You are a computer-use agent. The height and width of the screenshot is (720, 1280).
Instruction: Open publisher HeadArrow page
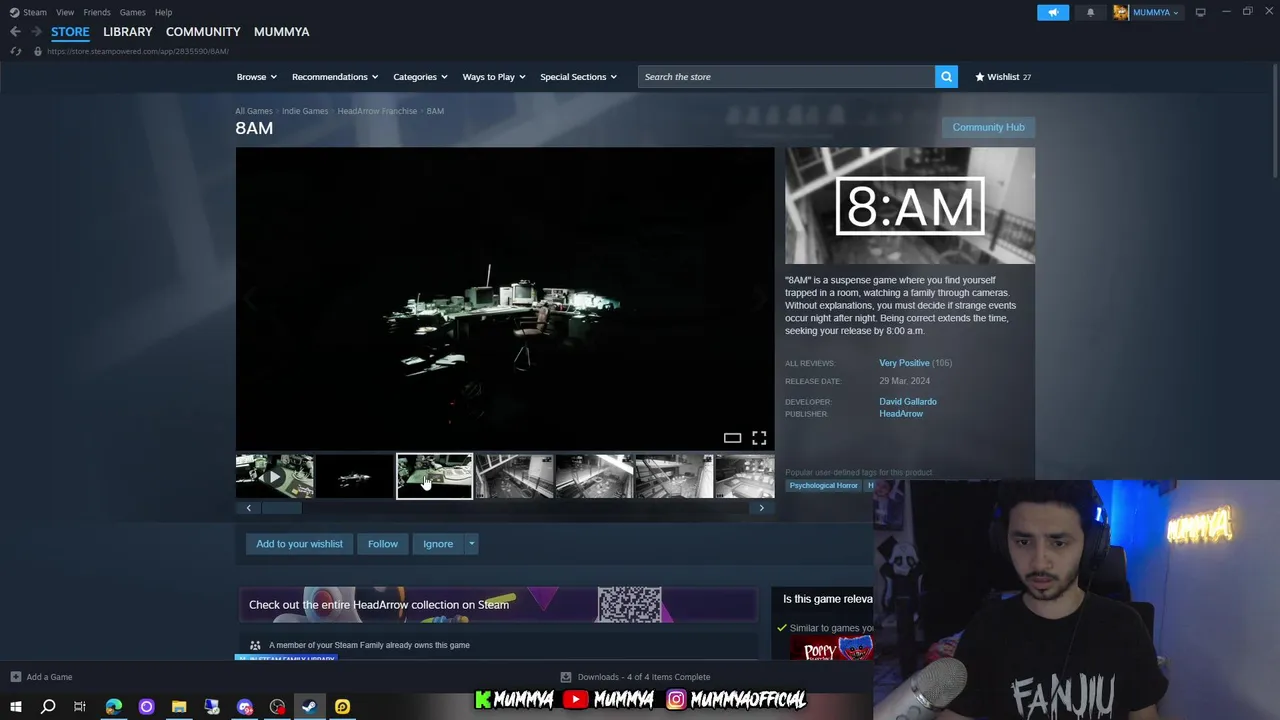tap(901, 414)
